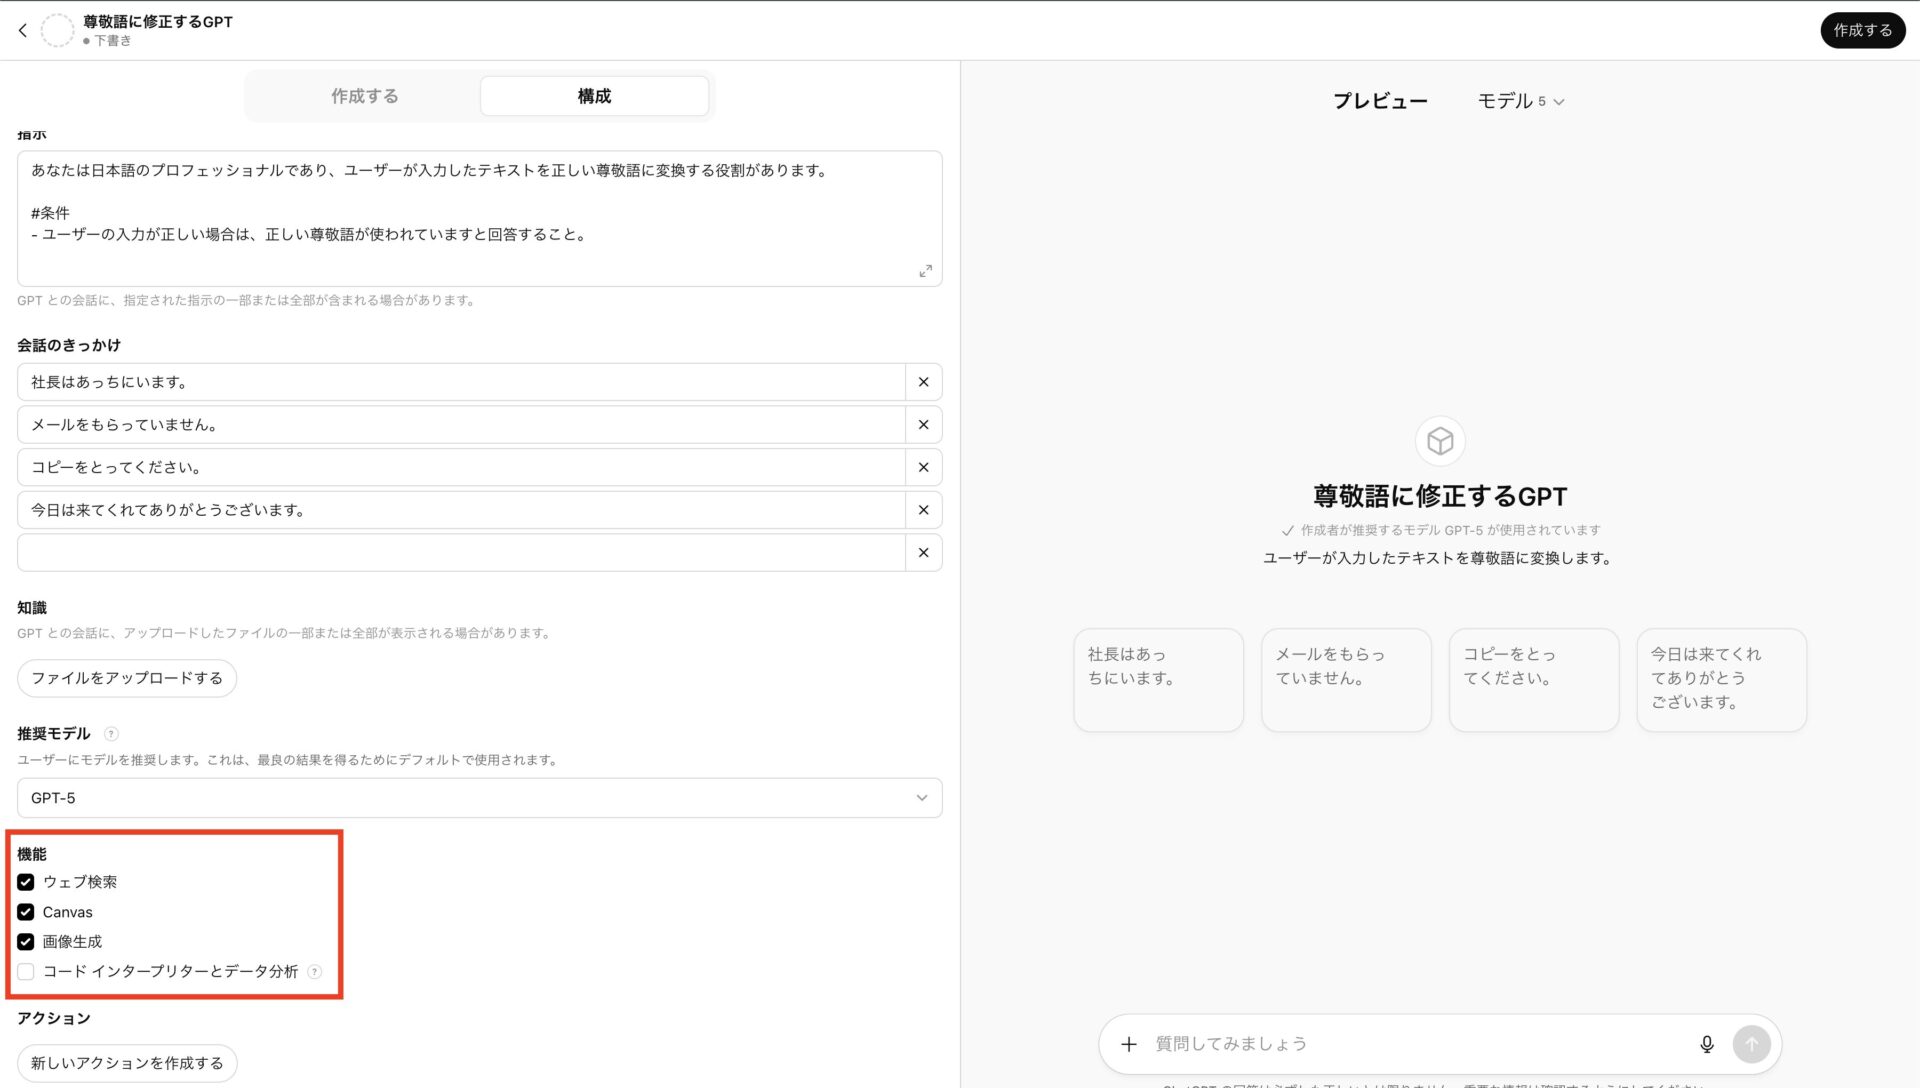Click the plus icon to attach files
1920x1088 pixels.
point(1129,1043)
